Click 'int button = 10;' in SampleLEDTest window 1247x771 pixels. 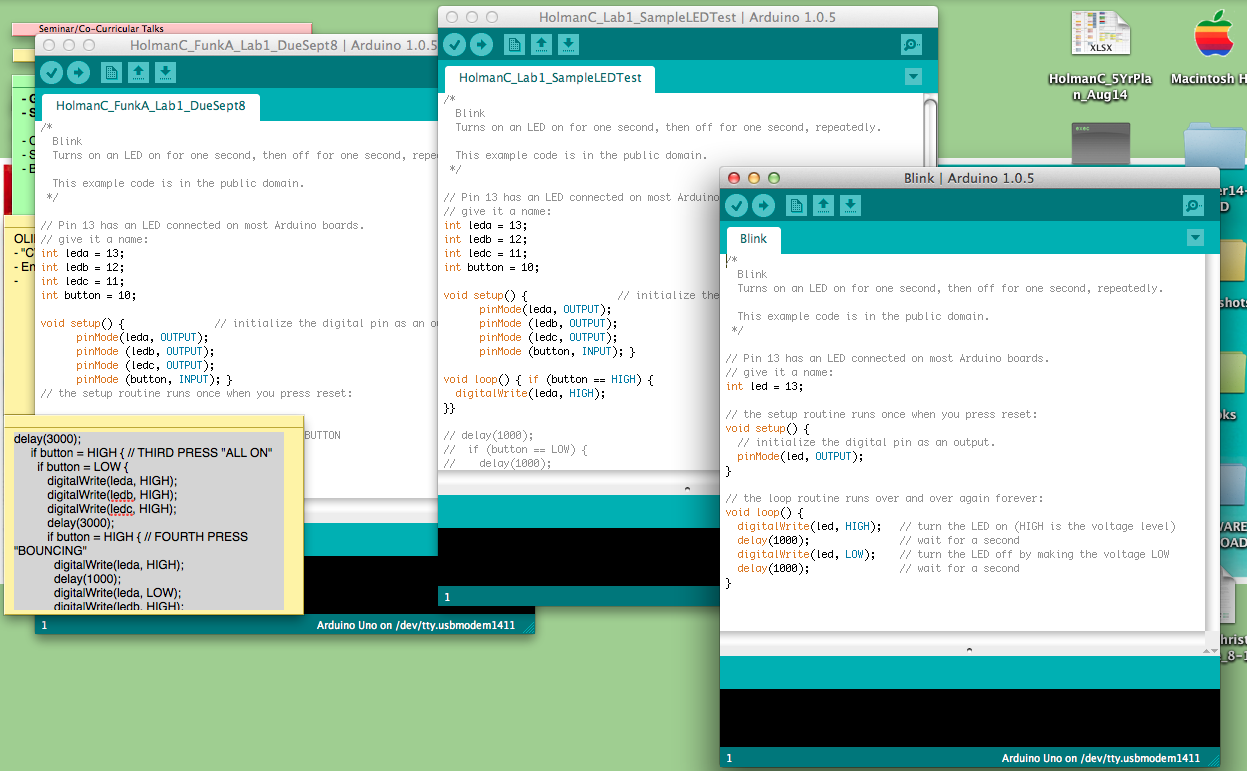click(491, 267)
